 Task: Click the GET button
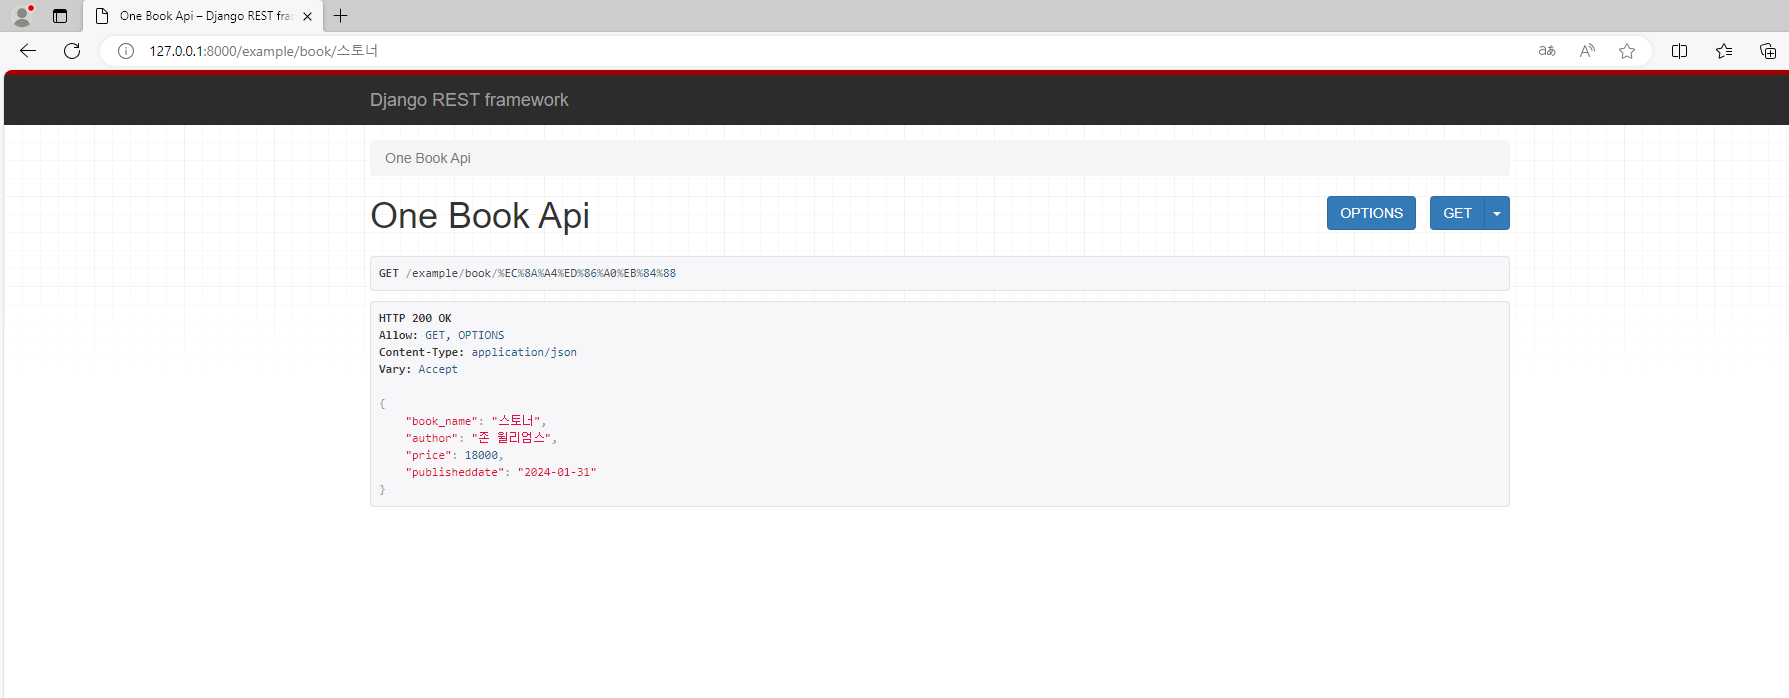pyautogui.click(x=1457, y=213)
